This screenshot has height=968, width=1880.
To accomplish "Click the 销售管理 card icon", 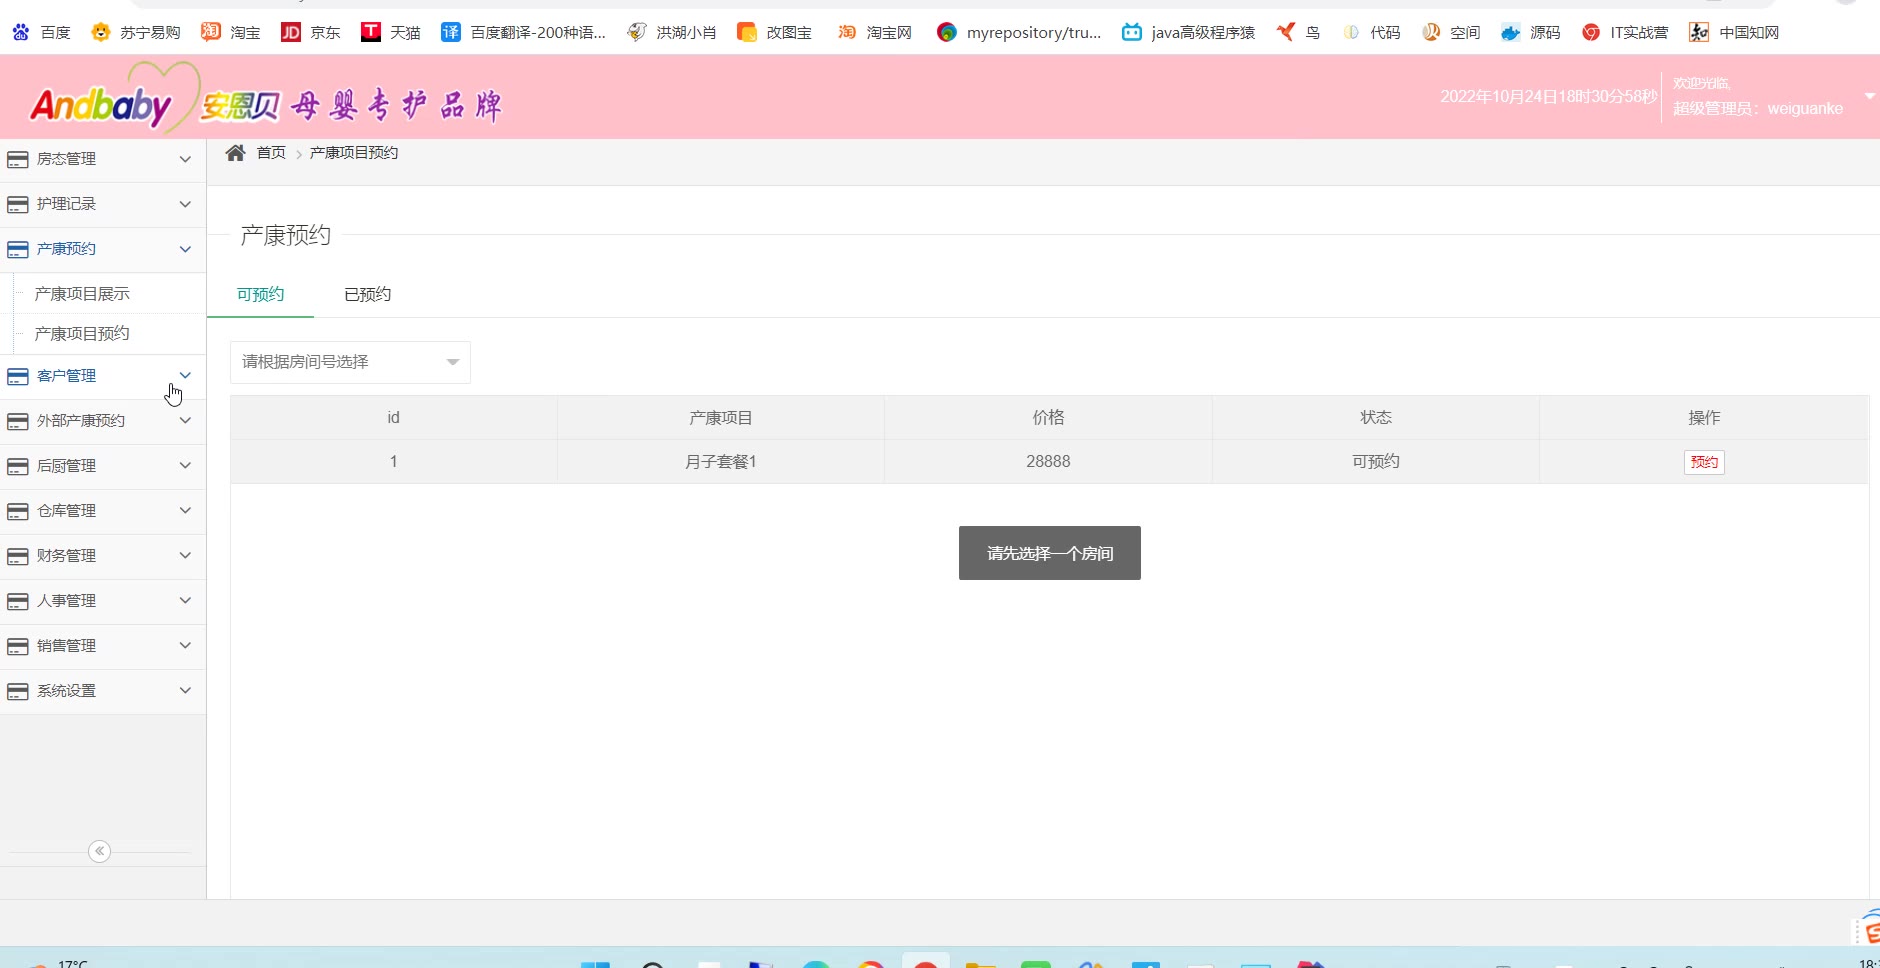I will tap(17, 647).
